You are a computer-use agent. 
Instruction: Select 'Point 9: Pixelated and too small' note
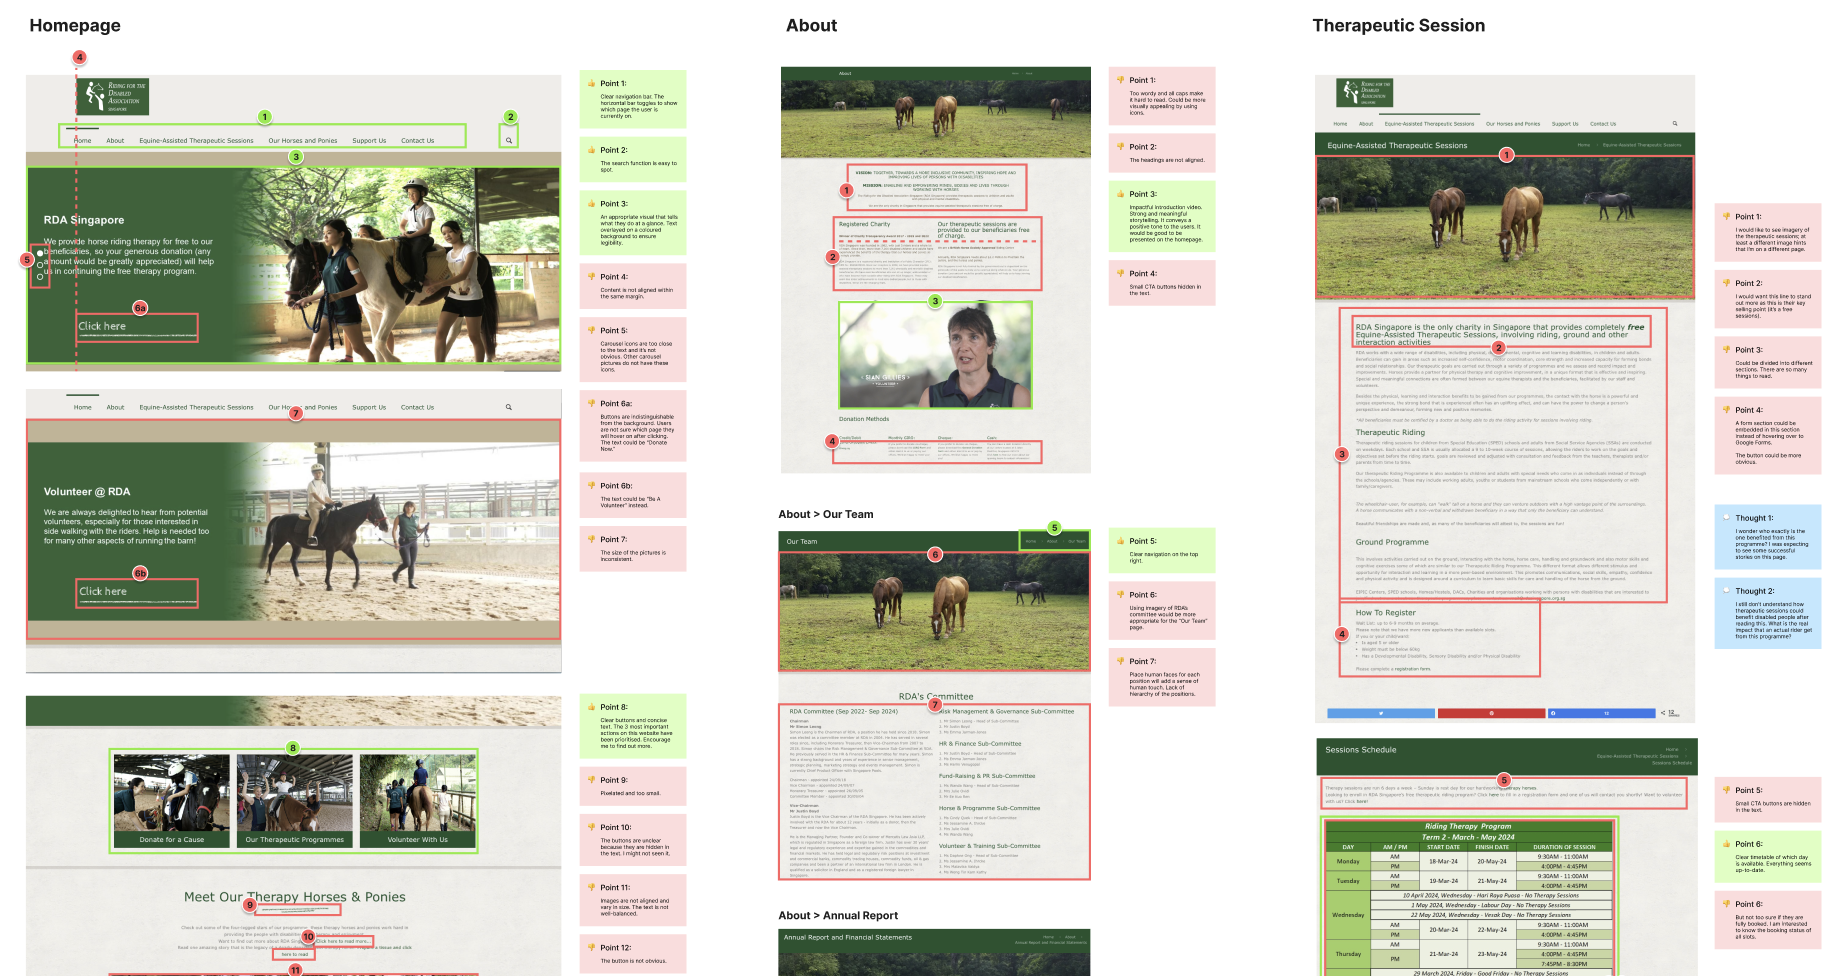point(633,786)
